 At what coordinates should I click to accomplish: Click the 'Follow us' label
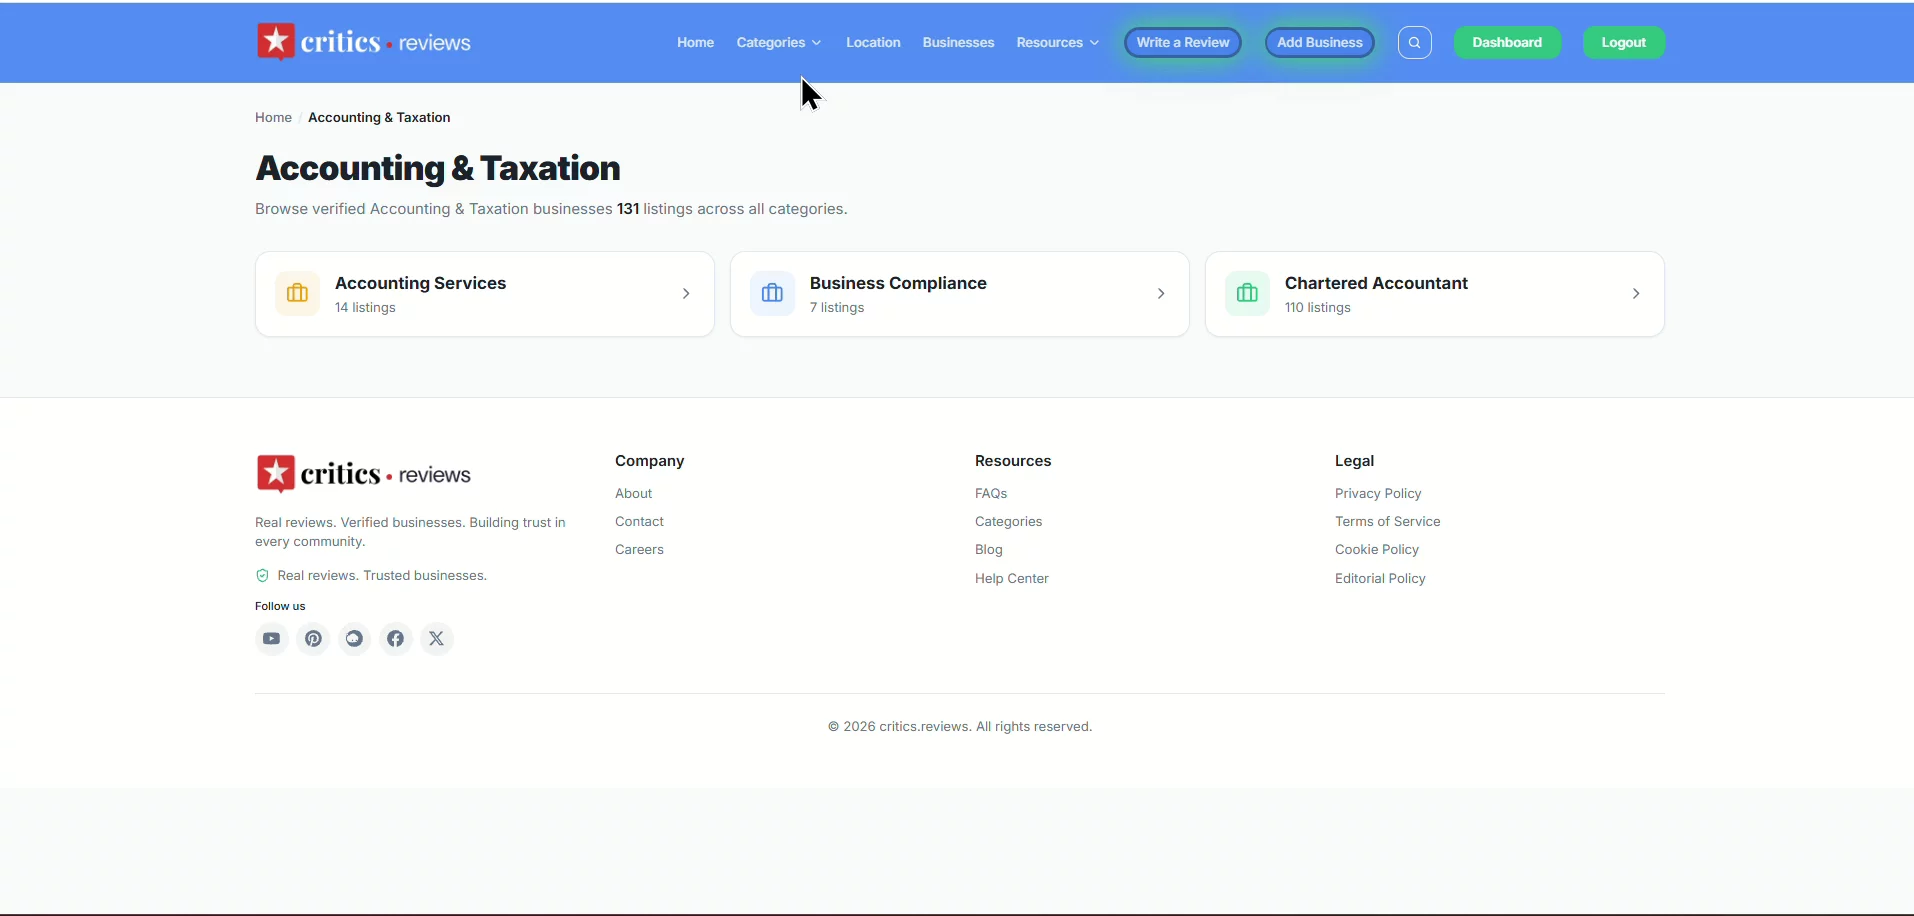[x=280, y=606]
